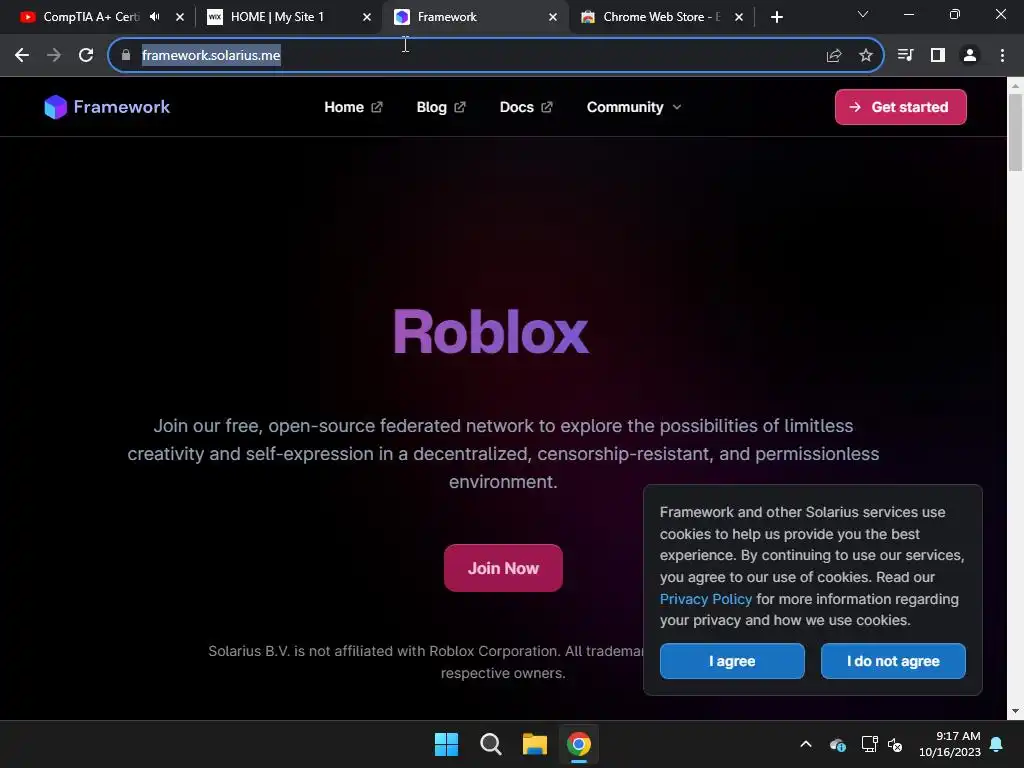The width and height of the screenshot is (1024, 768).
Task: Click the Get started button
Action: click(901, 107)
